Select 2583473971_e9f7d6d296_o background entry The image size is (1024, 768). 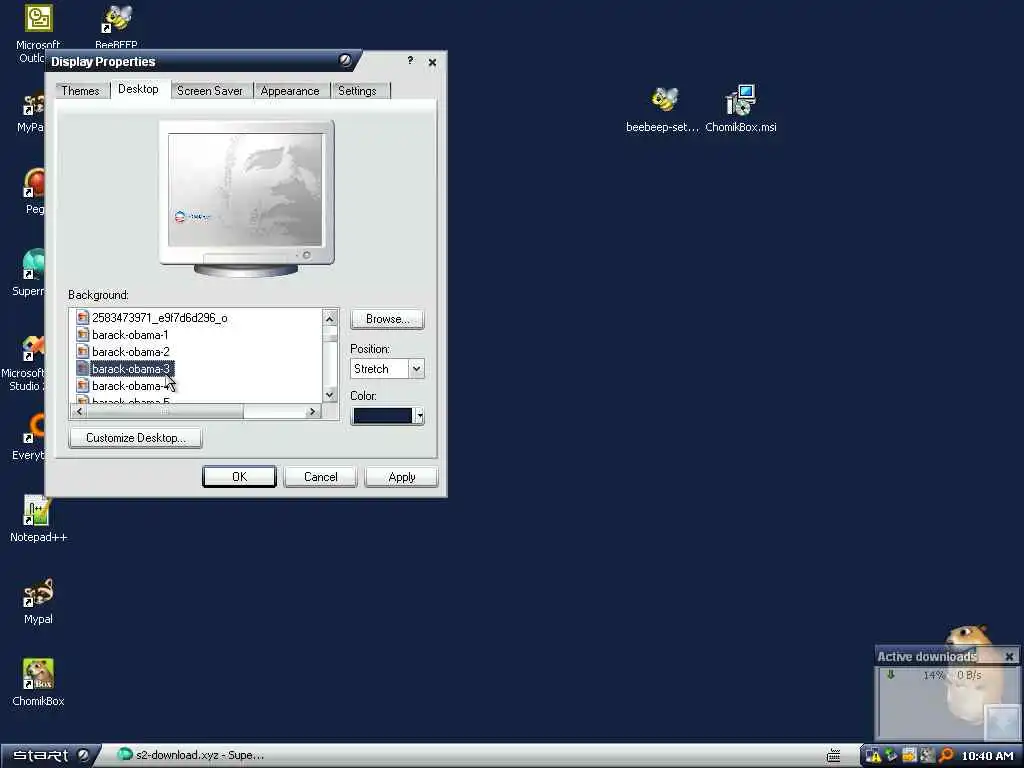(159, 317)
